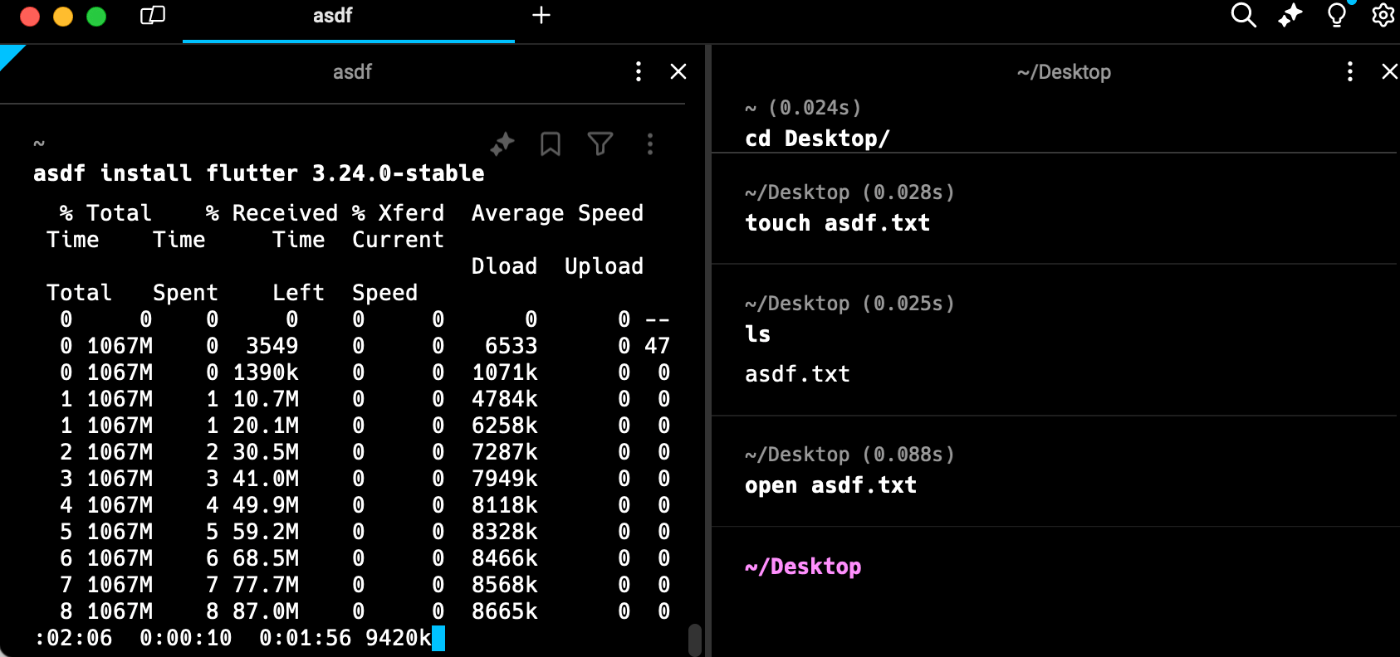Click the ~/Desktop pane title
The height and width of the screenshot is (657, 1400).
pos(1064,72)
